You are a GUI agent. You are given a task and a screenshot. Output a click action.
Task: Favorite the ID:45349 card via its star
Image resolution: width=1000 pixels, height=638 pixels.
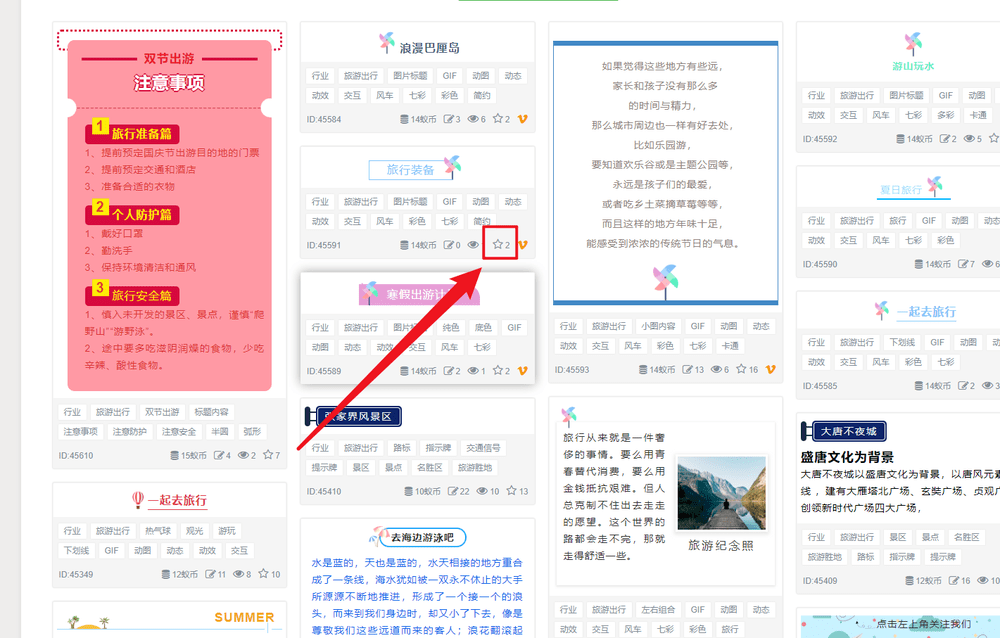click(x=263, y=574)
